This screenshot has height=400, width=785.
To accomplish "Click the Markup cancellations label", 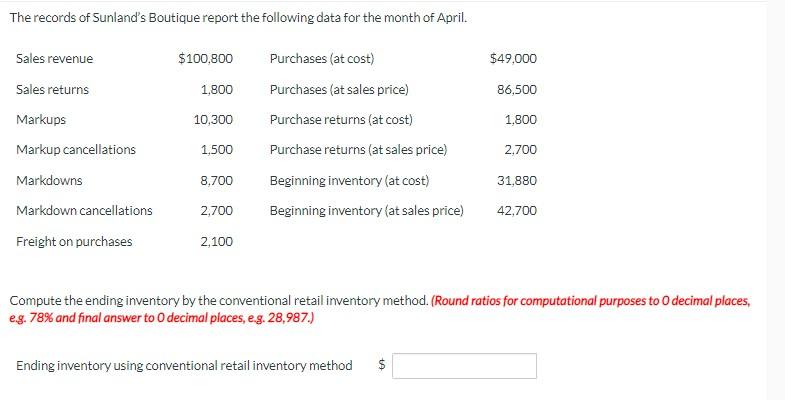I will [76, 150].
